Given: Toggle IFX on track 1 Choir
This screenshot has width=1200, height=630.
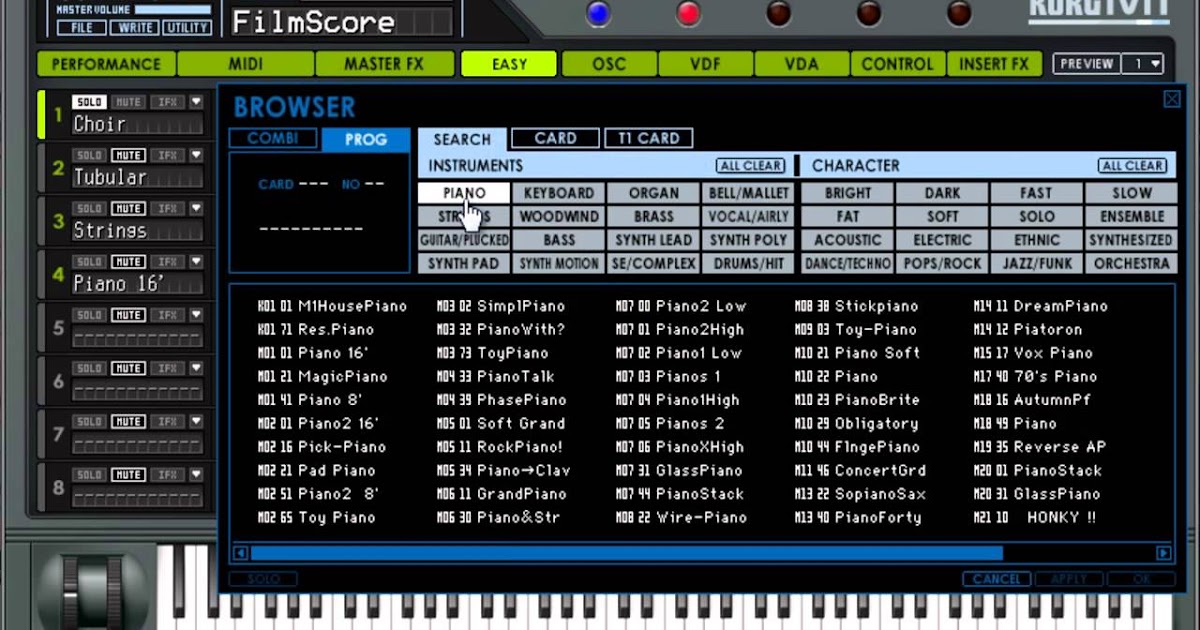Looking at the screenshot, I should [167, 102].
